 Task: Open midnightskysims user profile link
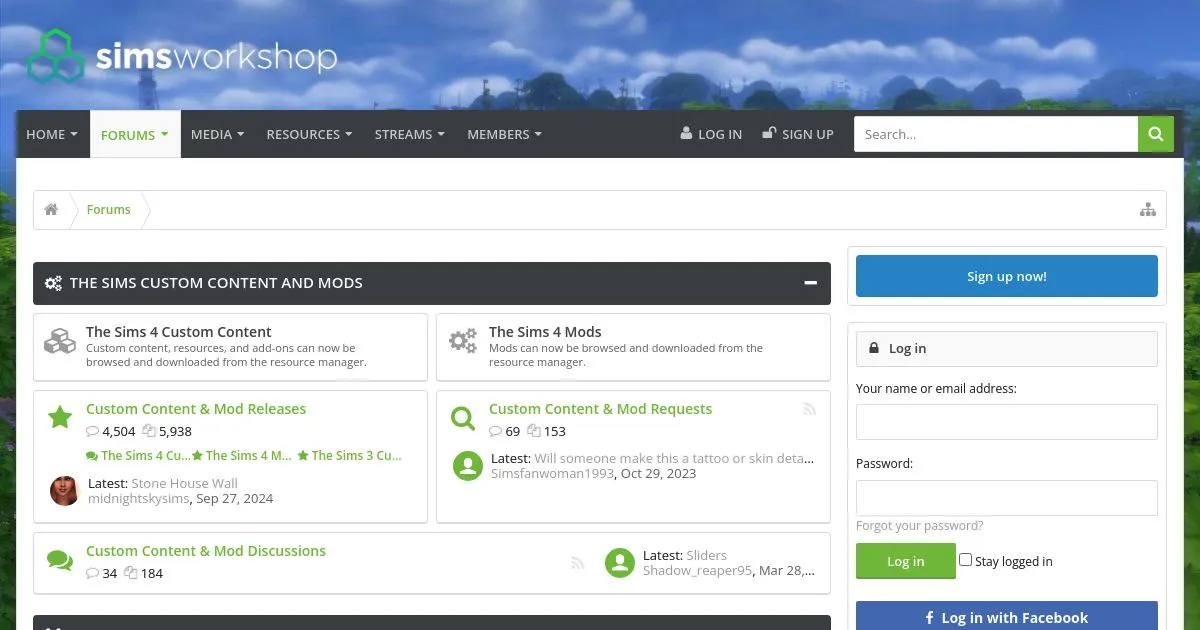coord(138,498)
